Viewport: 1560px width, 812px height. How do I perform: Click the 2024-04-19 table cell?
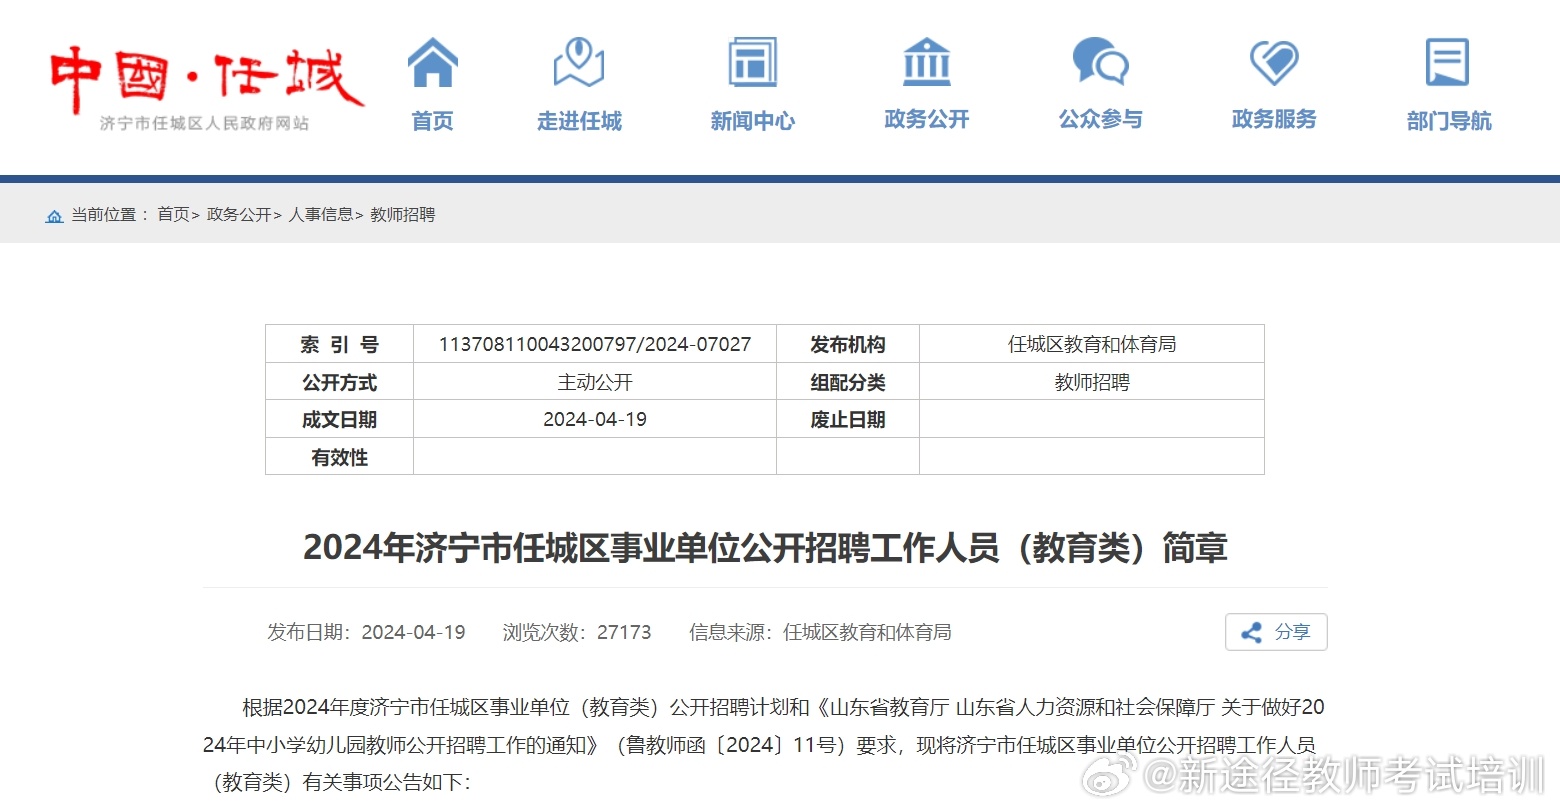point(595,419)
